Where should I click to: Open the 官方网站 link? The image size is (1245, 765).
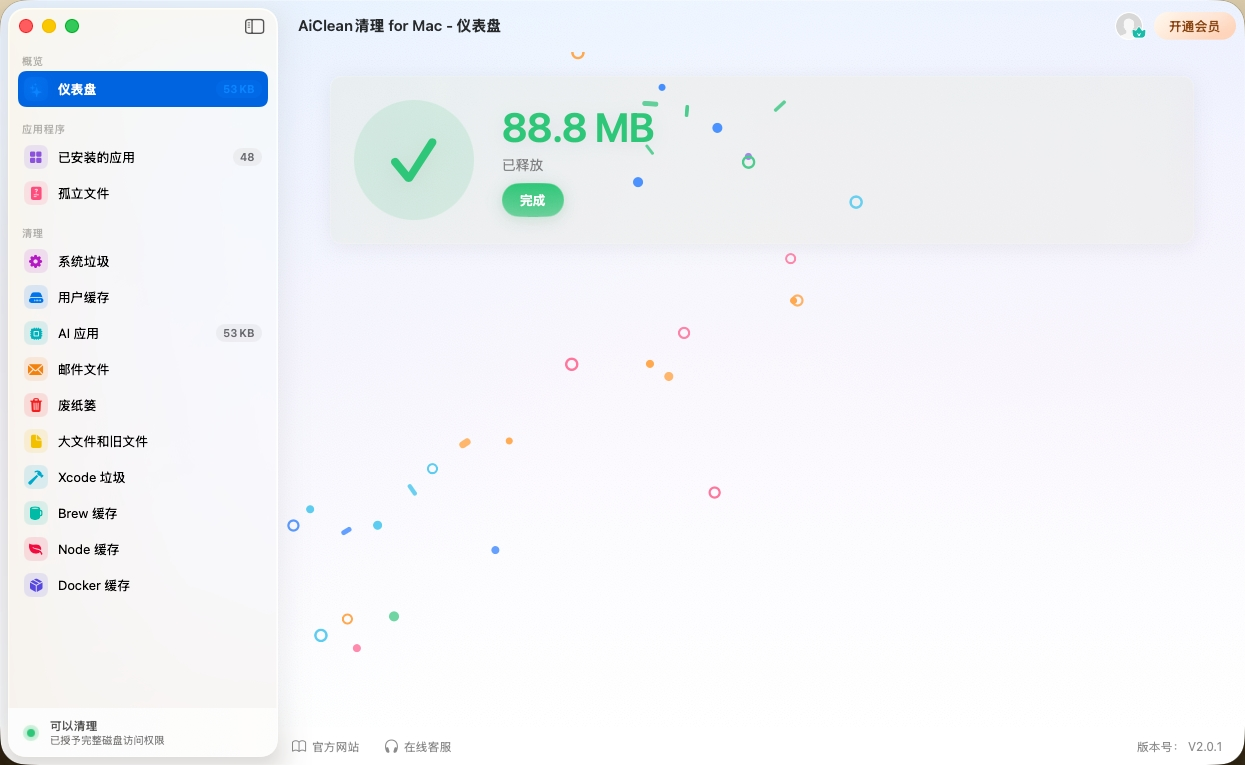325,747
